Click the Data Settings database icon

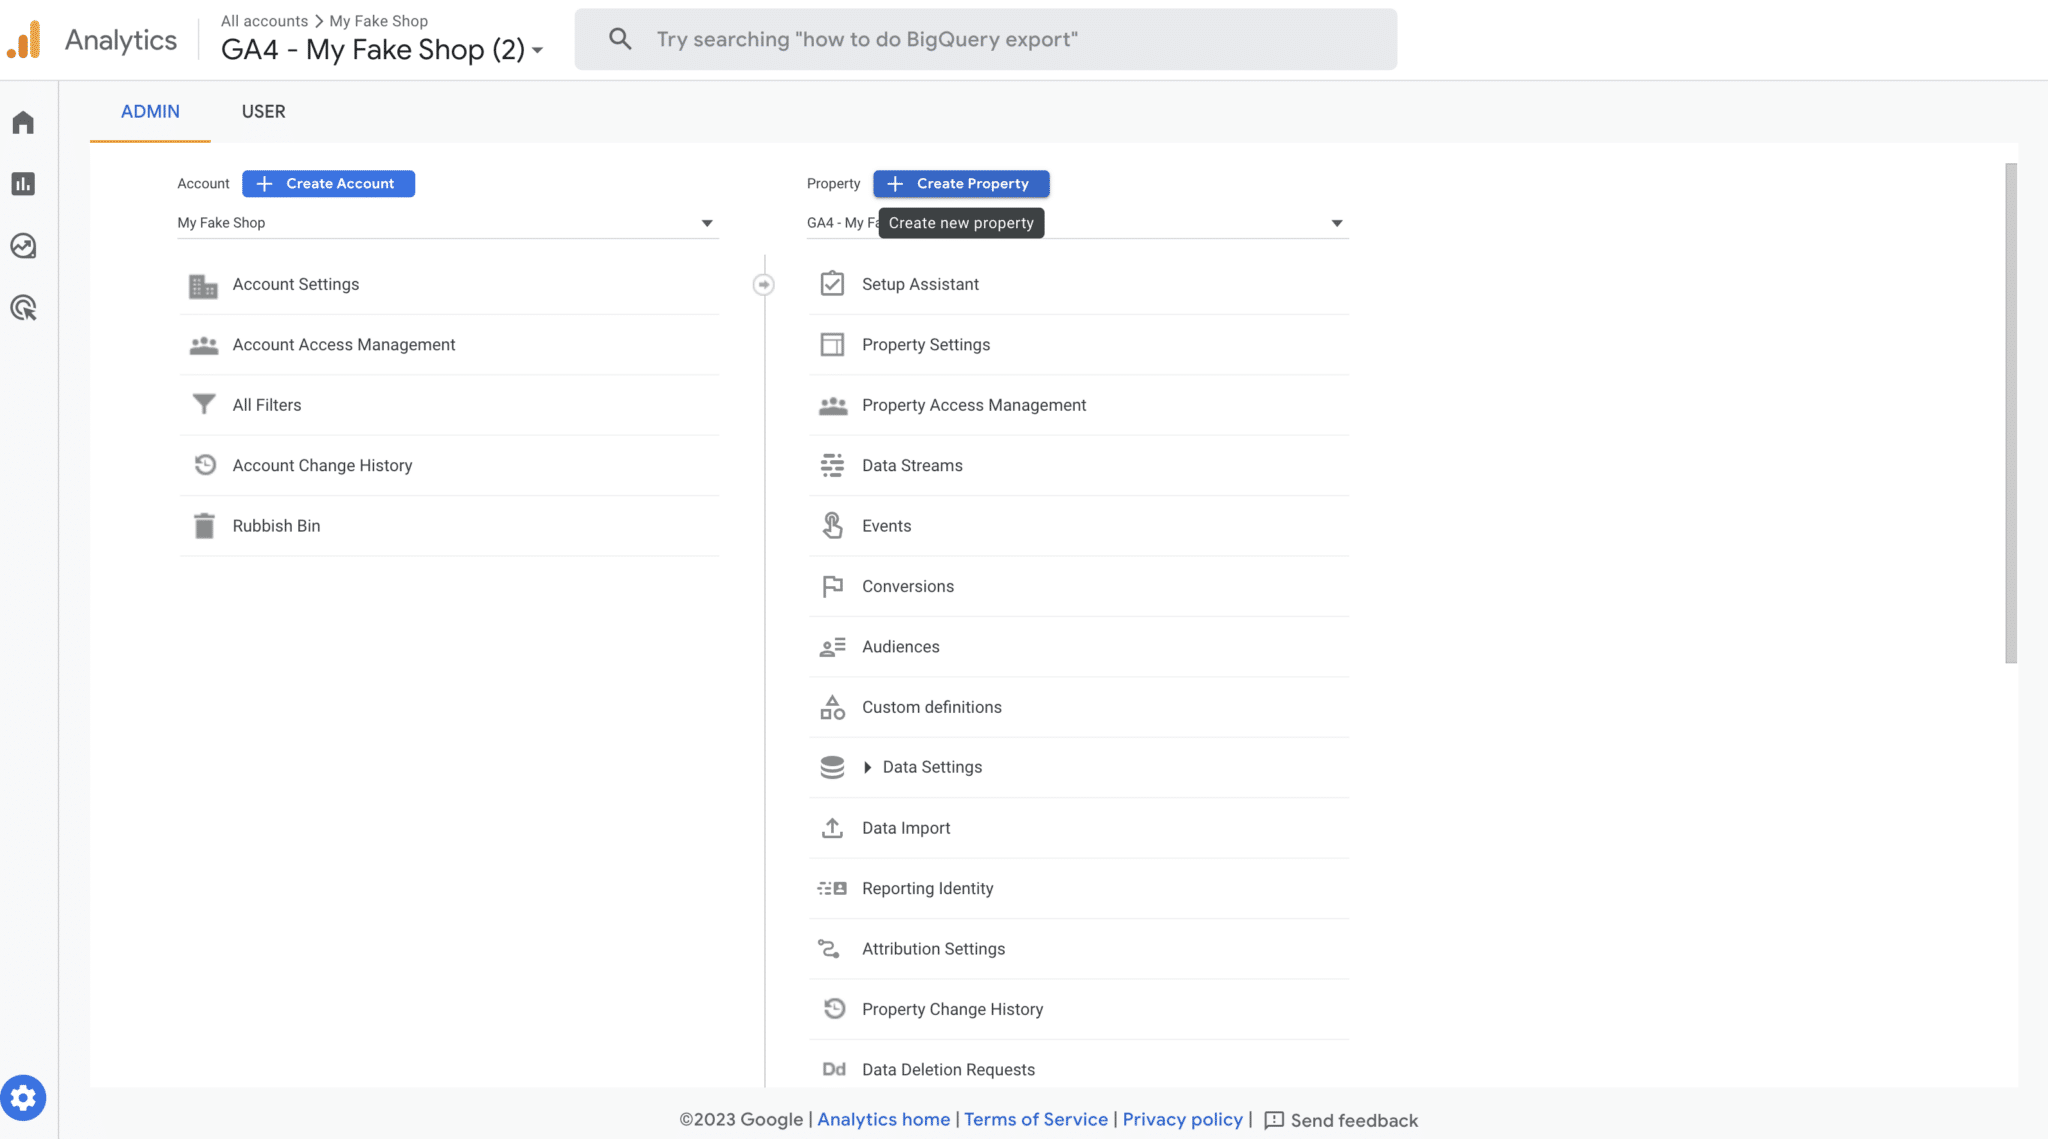pos(832,767)
